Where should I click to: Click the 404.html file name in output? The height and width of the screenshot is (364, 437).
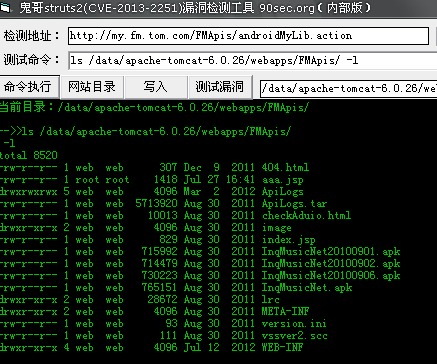[285, 167]
